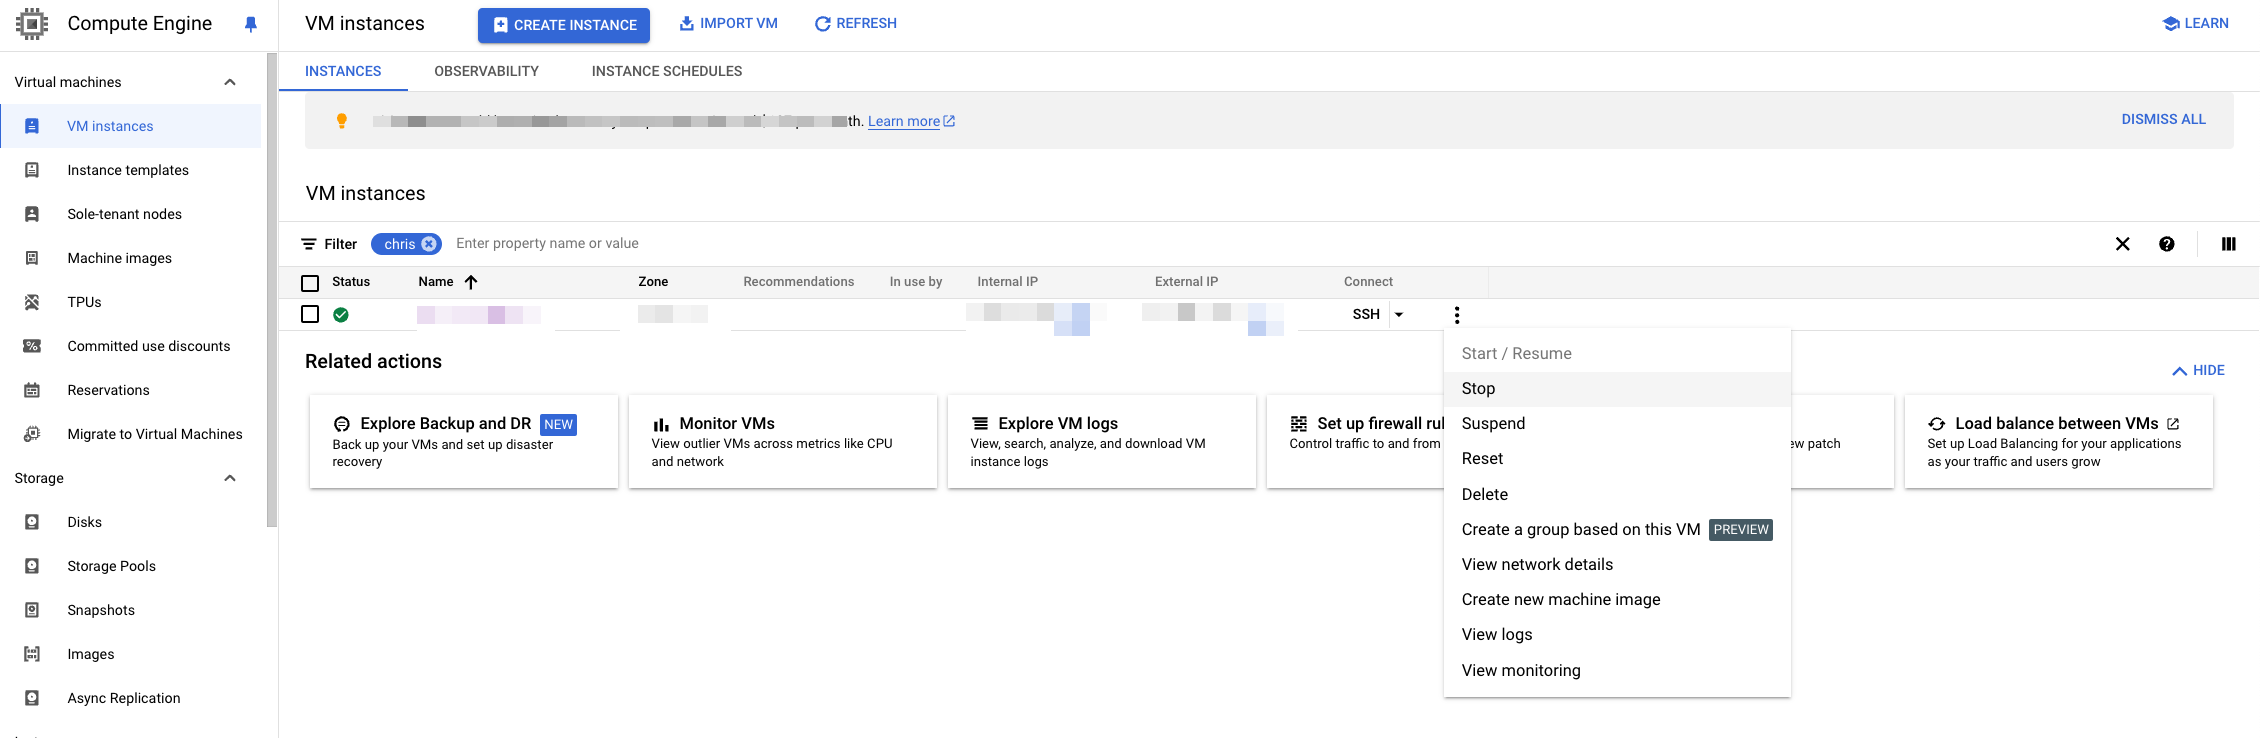This screenshot has height=738, width=2260.
Task: Select Delete in the VM menu
Action: coord(1617,495)
